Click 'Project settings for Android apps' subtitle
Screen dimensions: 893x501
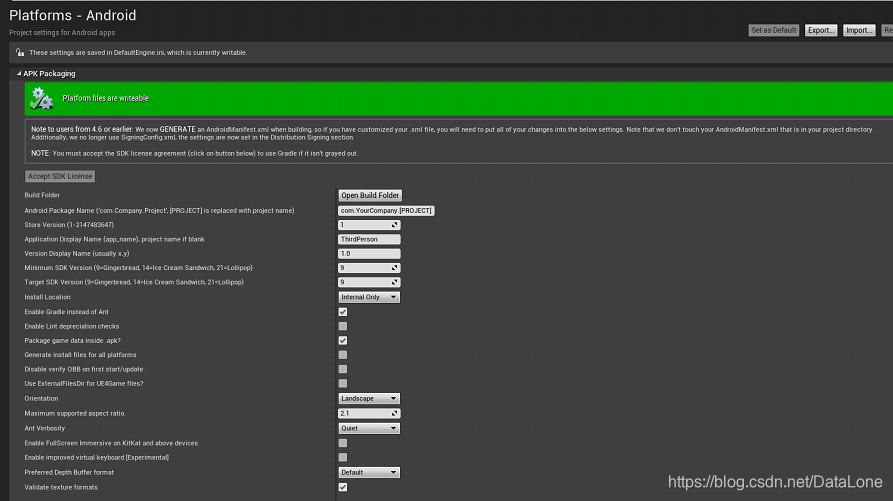coord(62,32)
